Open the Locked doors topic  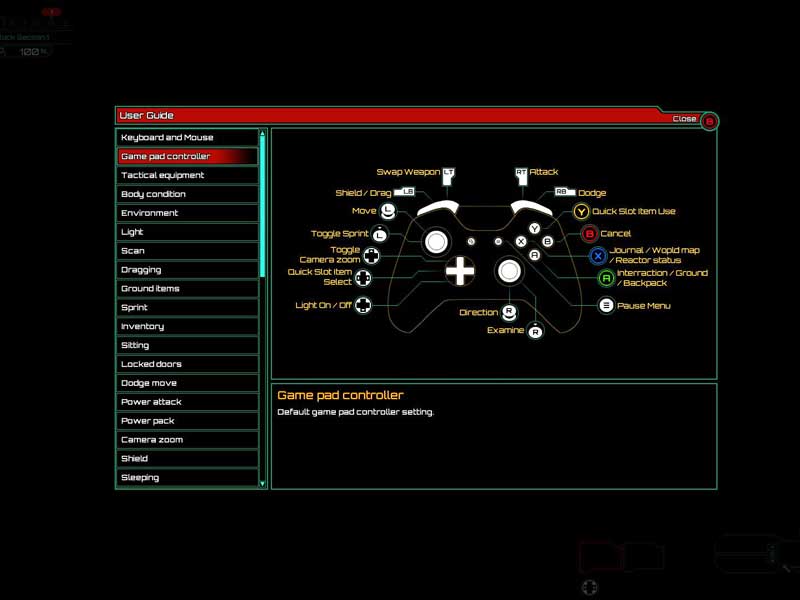coord(187,364)
